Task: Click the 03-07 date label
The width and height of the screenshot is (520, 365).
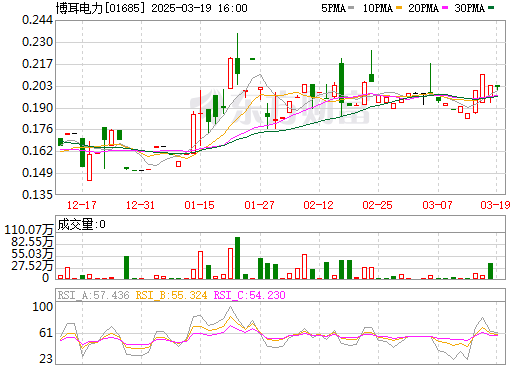Action: tap(437, 205)
